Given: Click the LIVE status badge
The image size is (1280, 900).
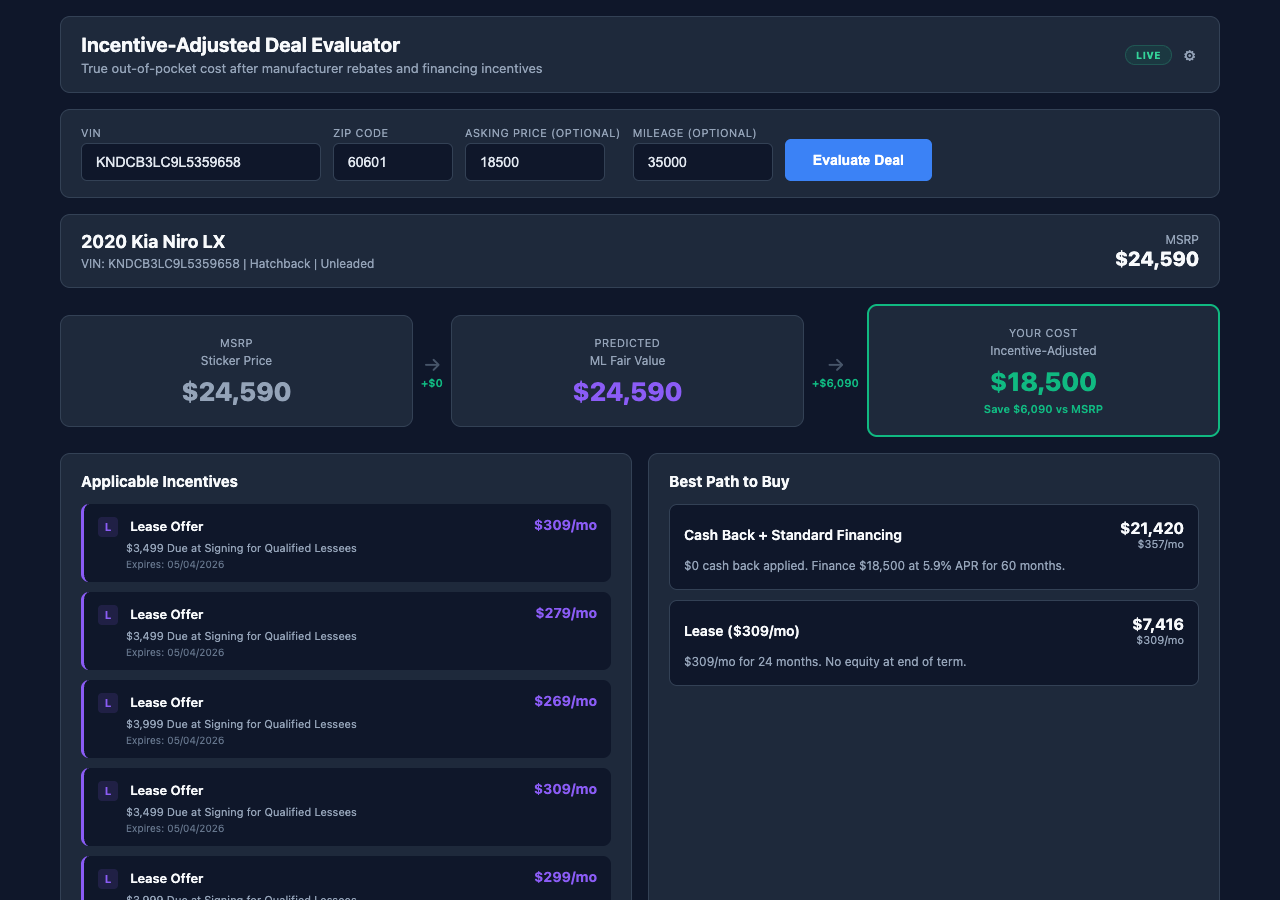Looking at the screenshot, I should pyautogui.click(x=1148, y=55).
